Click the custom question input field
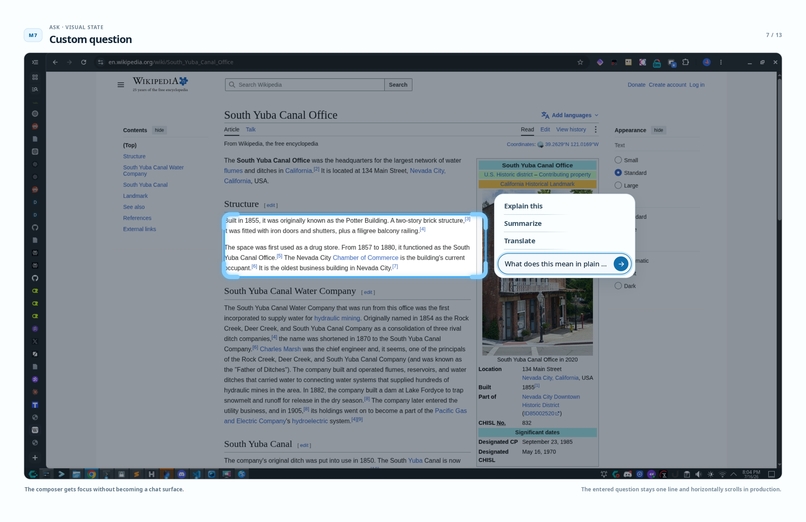Image resolution: width=806 pixels, height=522 pixels. [x=556, y=264]
